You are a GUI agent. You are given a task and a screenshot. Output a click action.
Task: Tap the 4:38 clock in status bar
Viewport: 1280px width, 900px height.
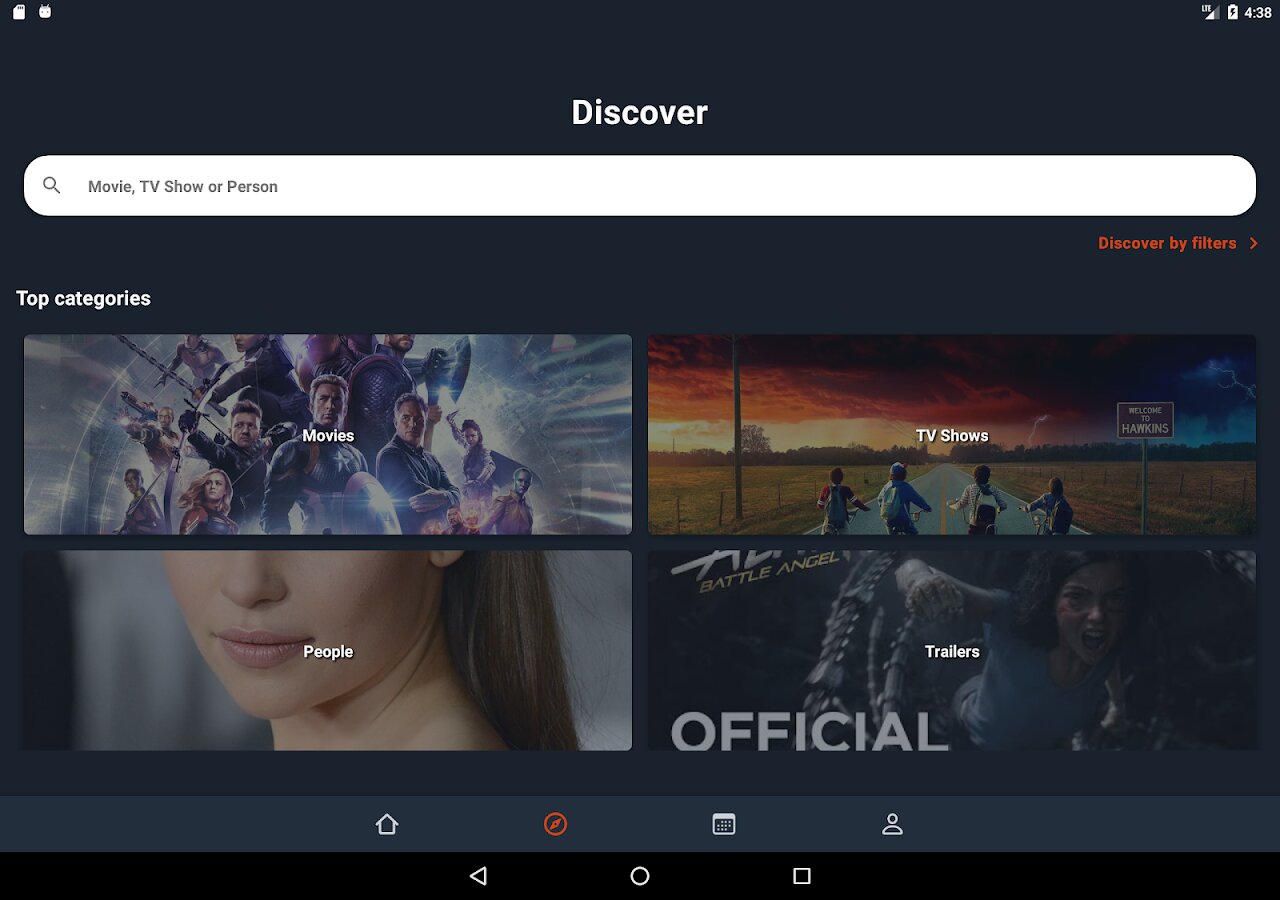[x=1258, y=13]
